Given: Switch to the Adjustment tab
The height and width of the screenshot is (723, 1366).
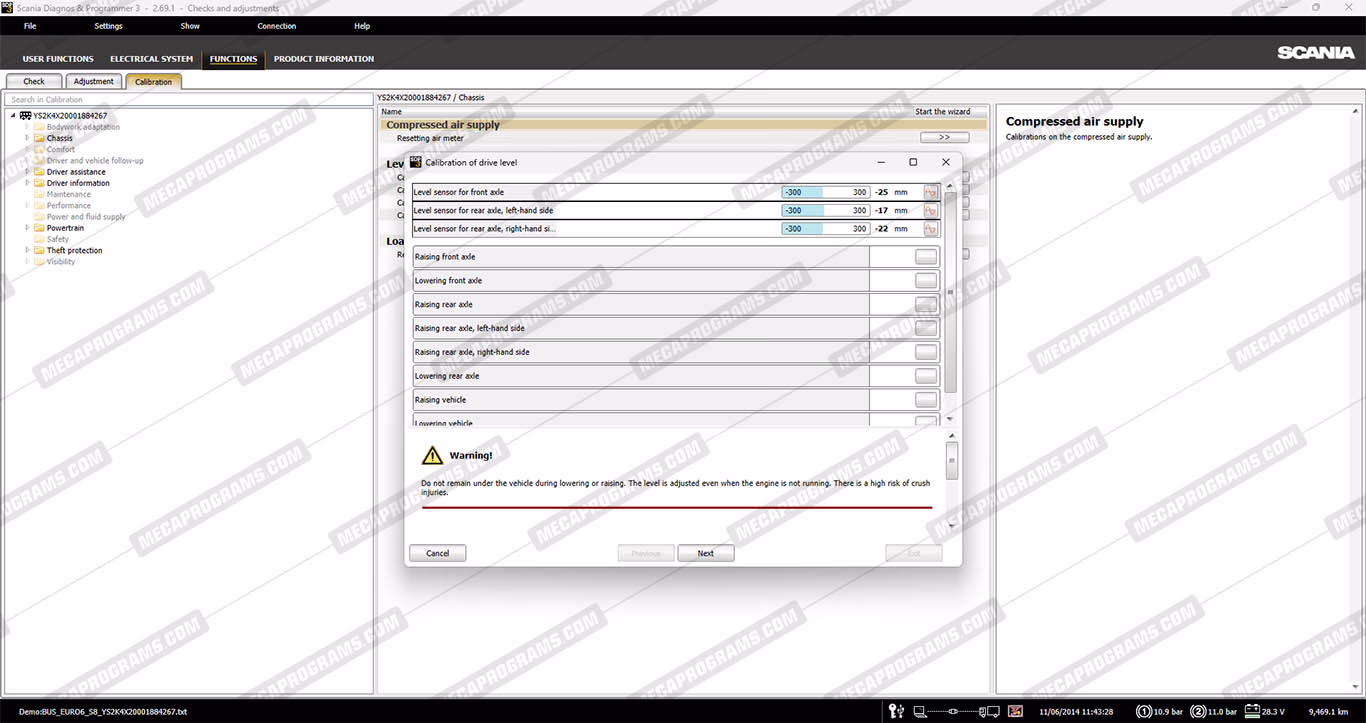Looking at the screenshot, I should coord(93,82).
